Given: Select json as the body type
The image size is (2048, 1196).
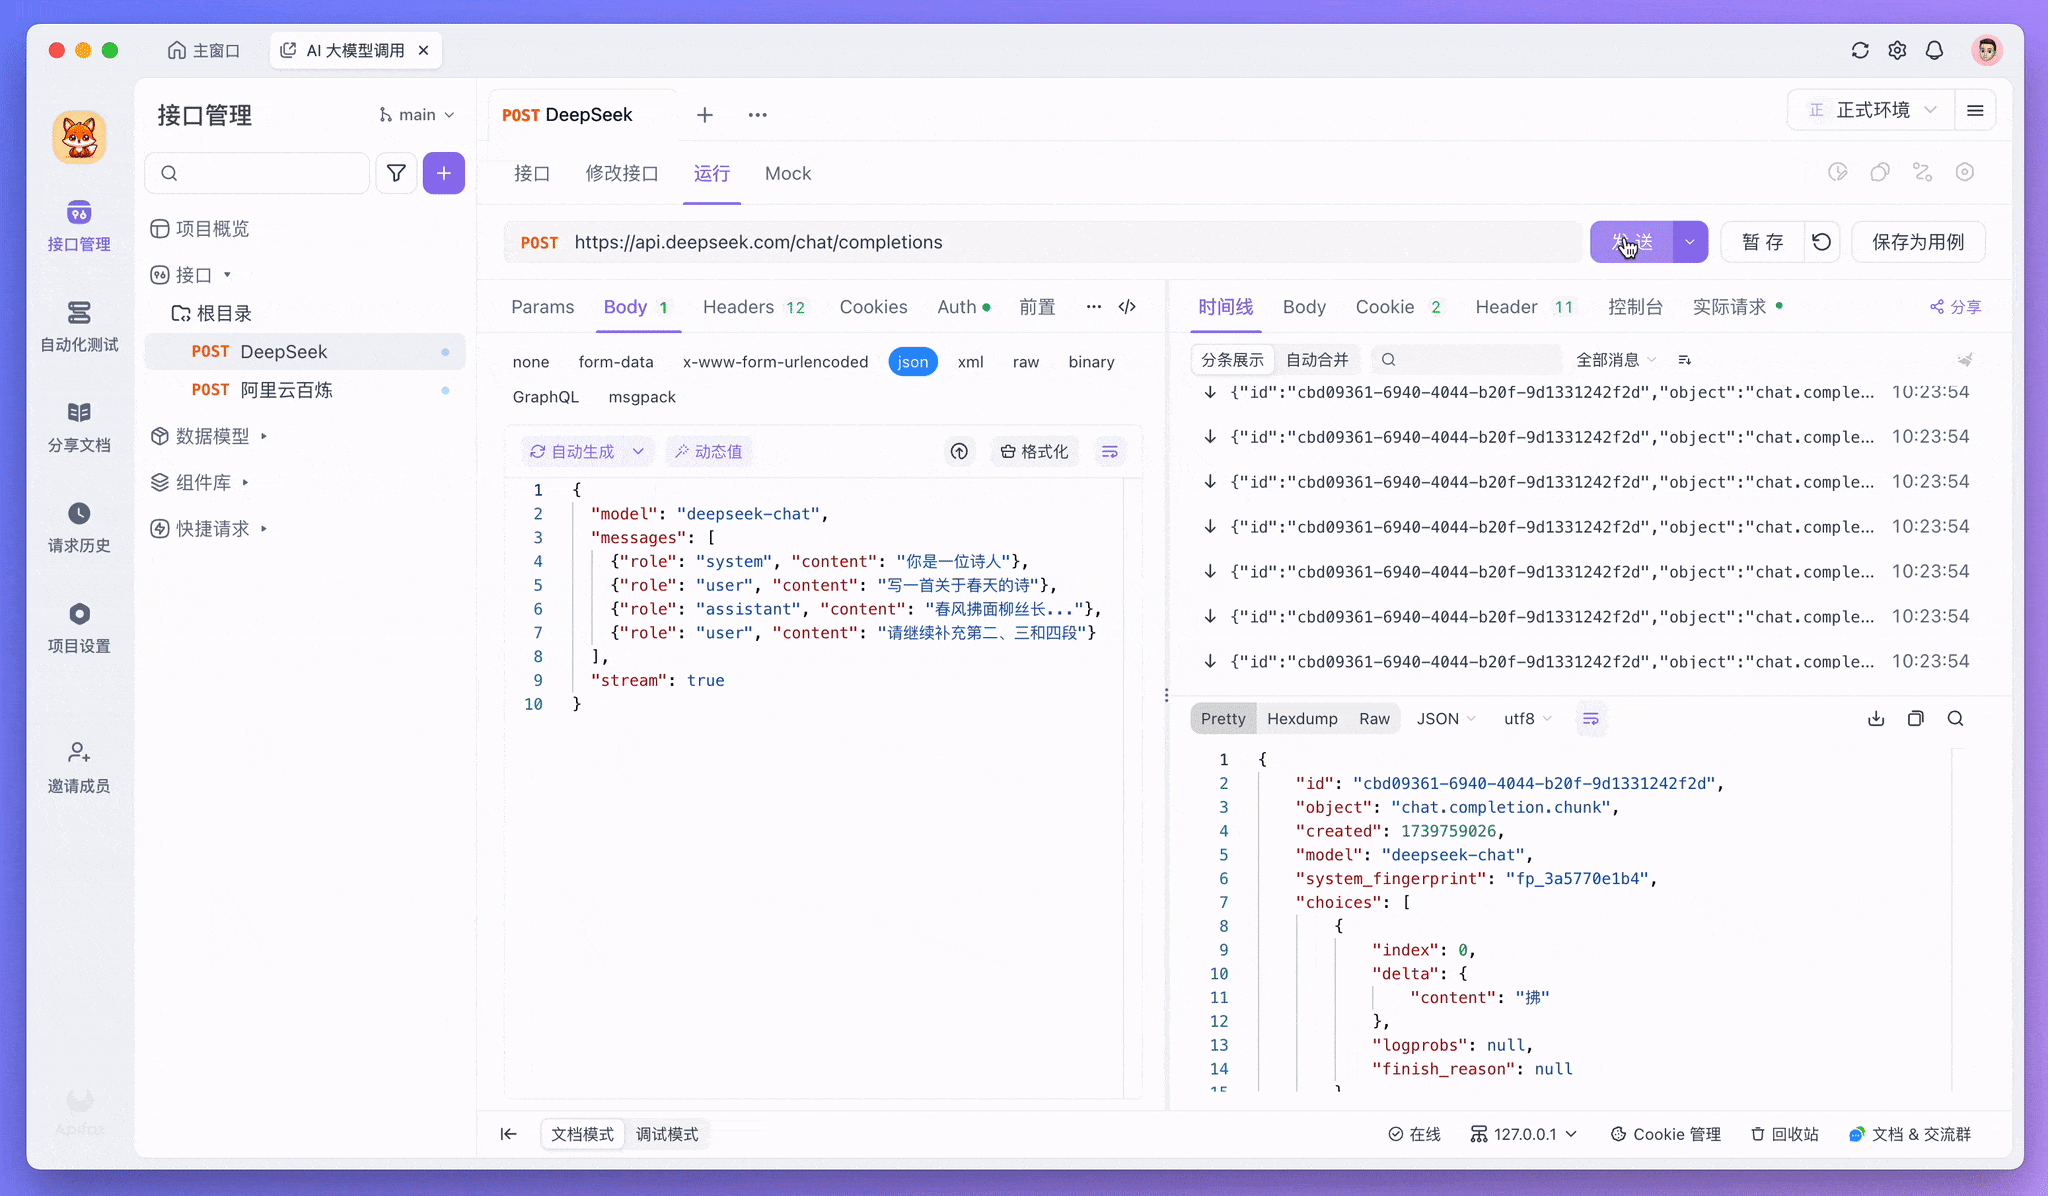Looking at the screenshot, I should click(x=912, y=362).
